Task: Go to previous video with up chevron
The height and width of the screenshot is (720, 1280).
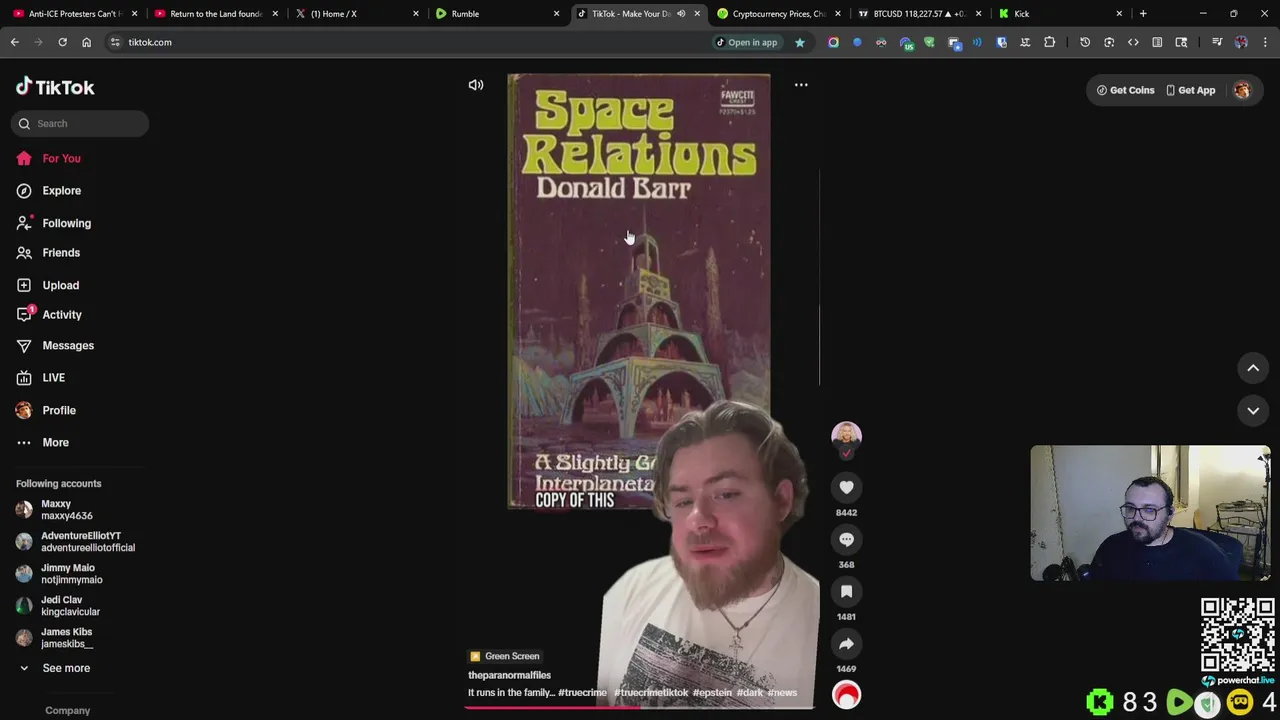Action: 1253,368
